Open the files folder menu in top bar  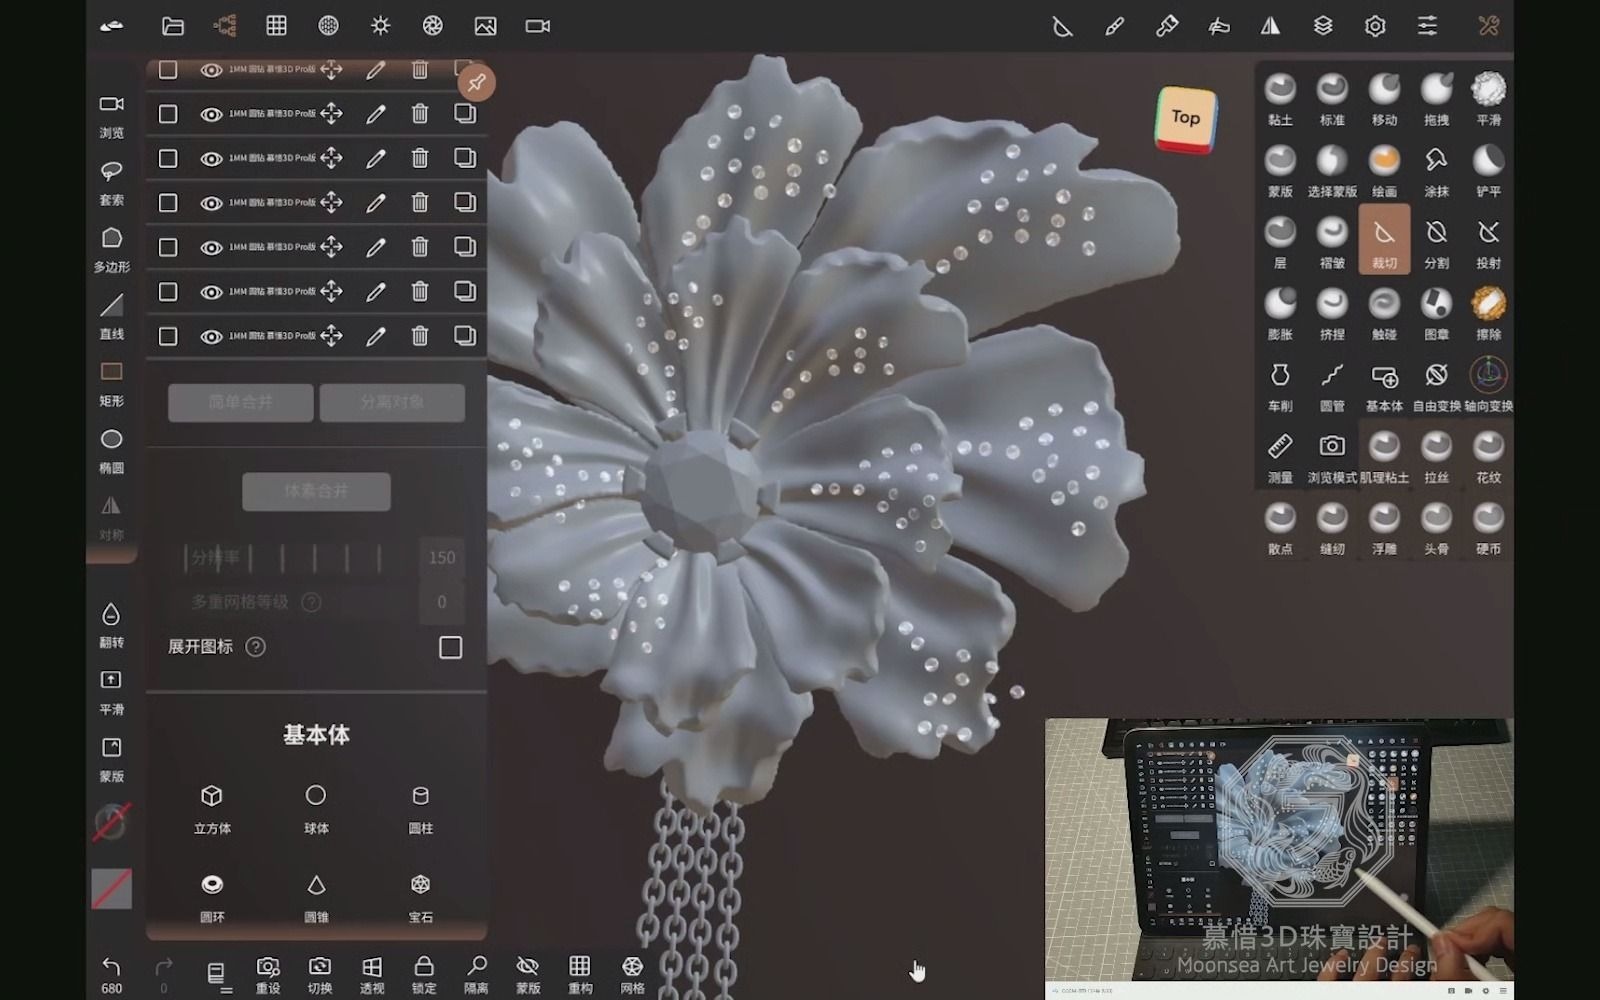(x=173, y=26)
